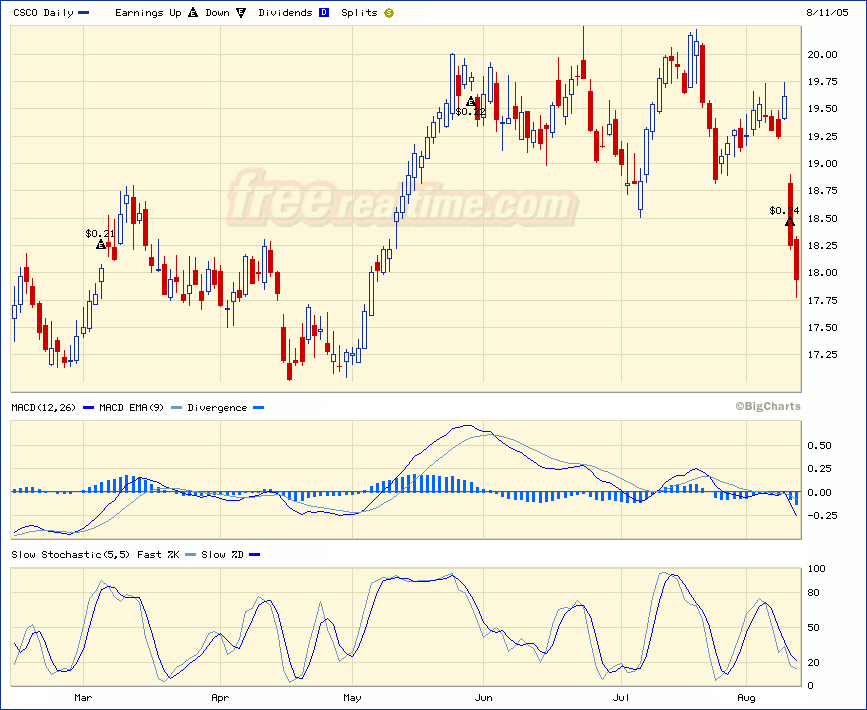Click the Earnings Up legend text
Screen dimensions: 867x710
tap(148, 13)
